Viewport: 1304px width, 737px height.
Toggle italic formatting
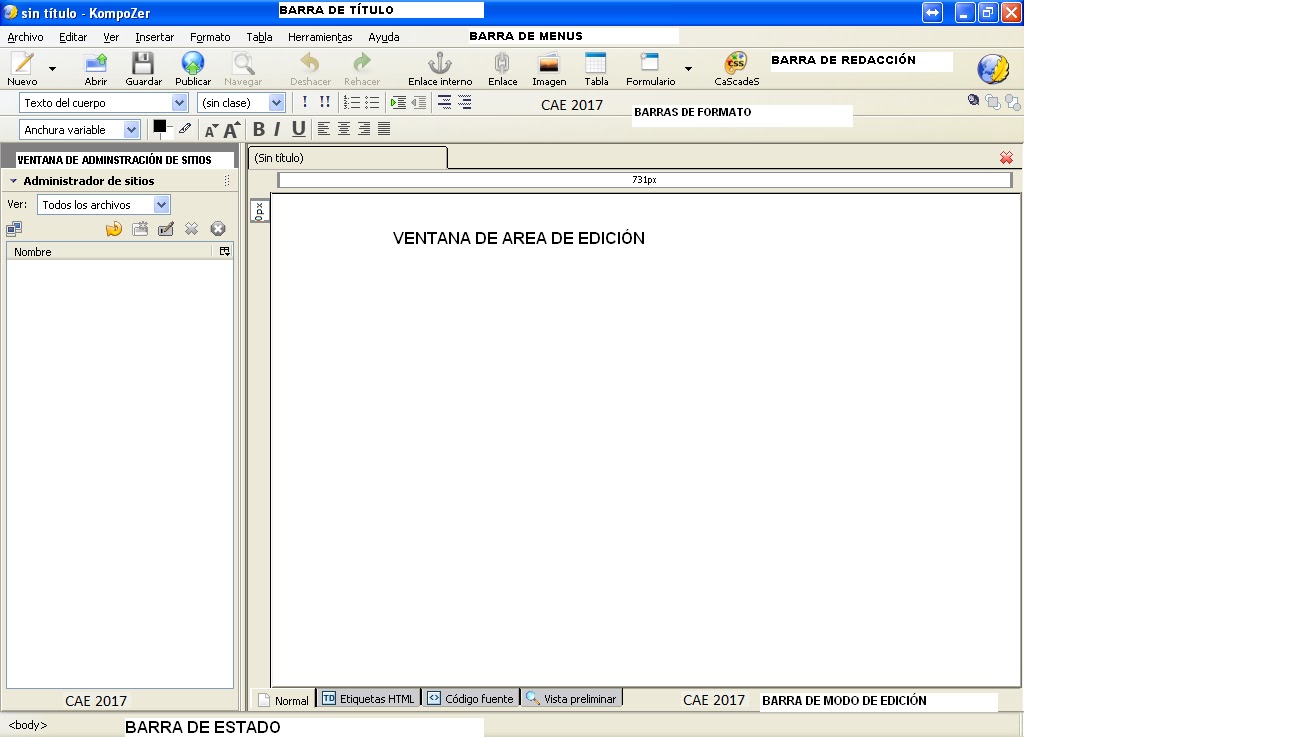click(277, 129)
